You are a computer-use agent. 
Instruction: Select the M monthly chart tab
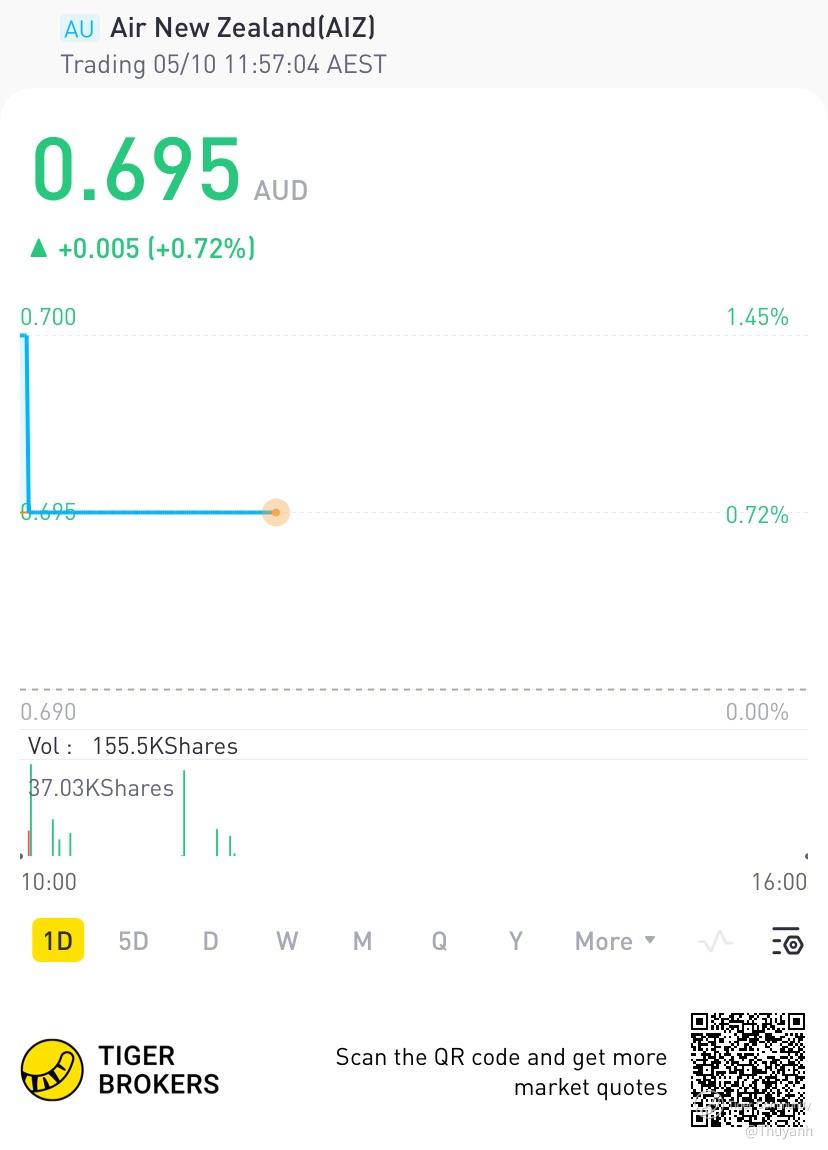362,941
